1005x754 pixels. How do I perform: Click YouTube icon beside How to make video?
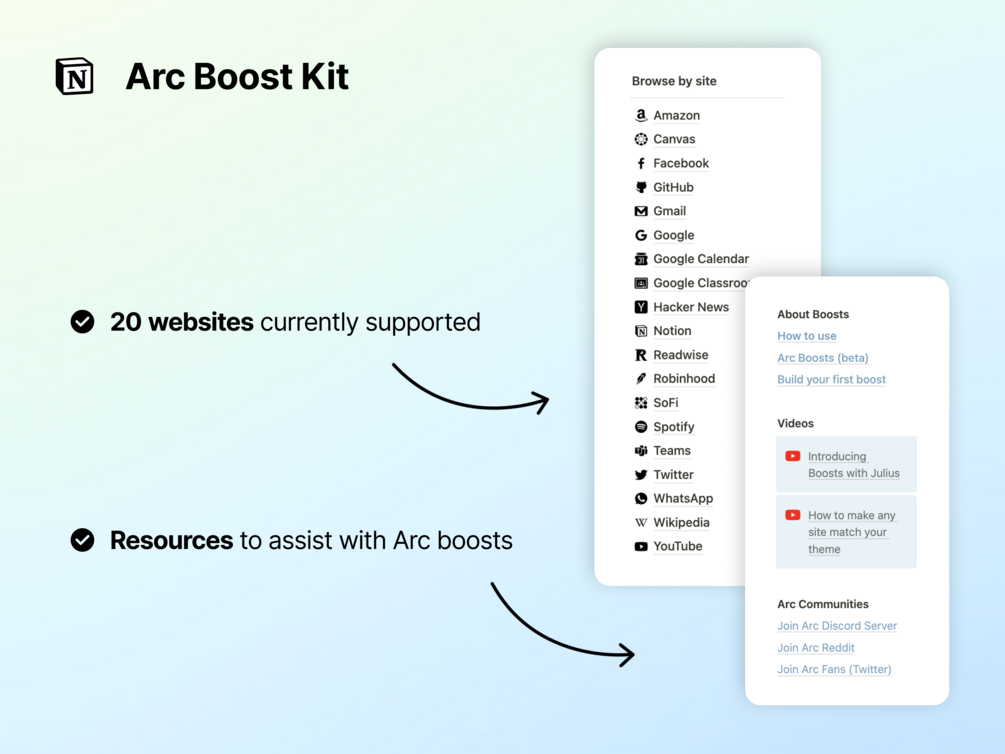pos(793,515)
